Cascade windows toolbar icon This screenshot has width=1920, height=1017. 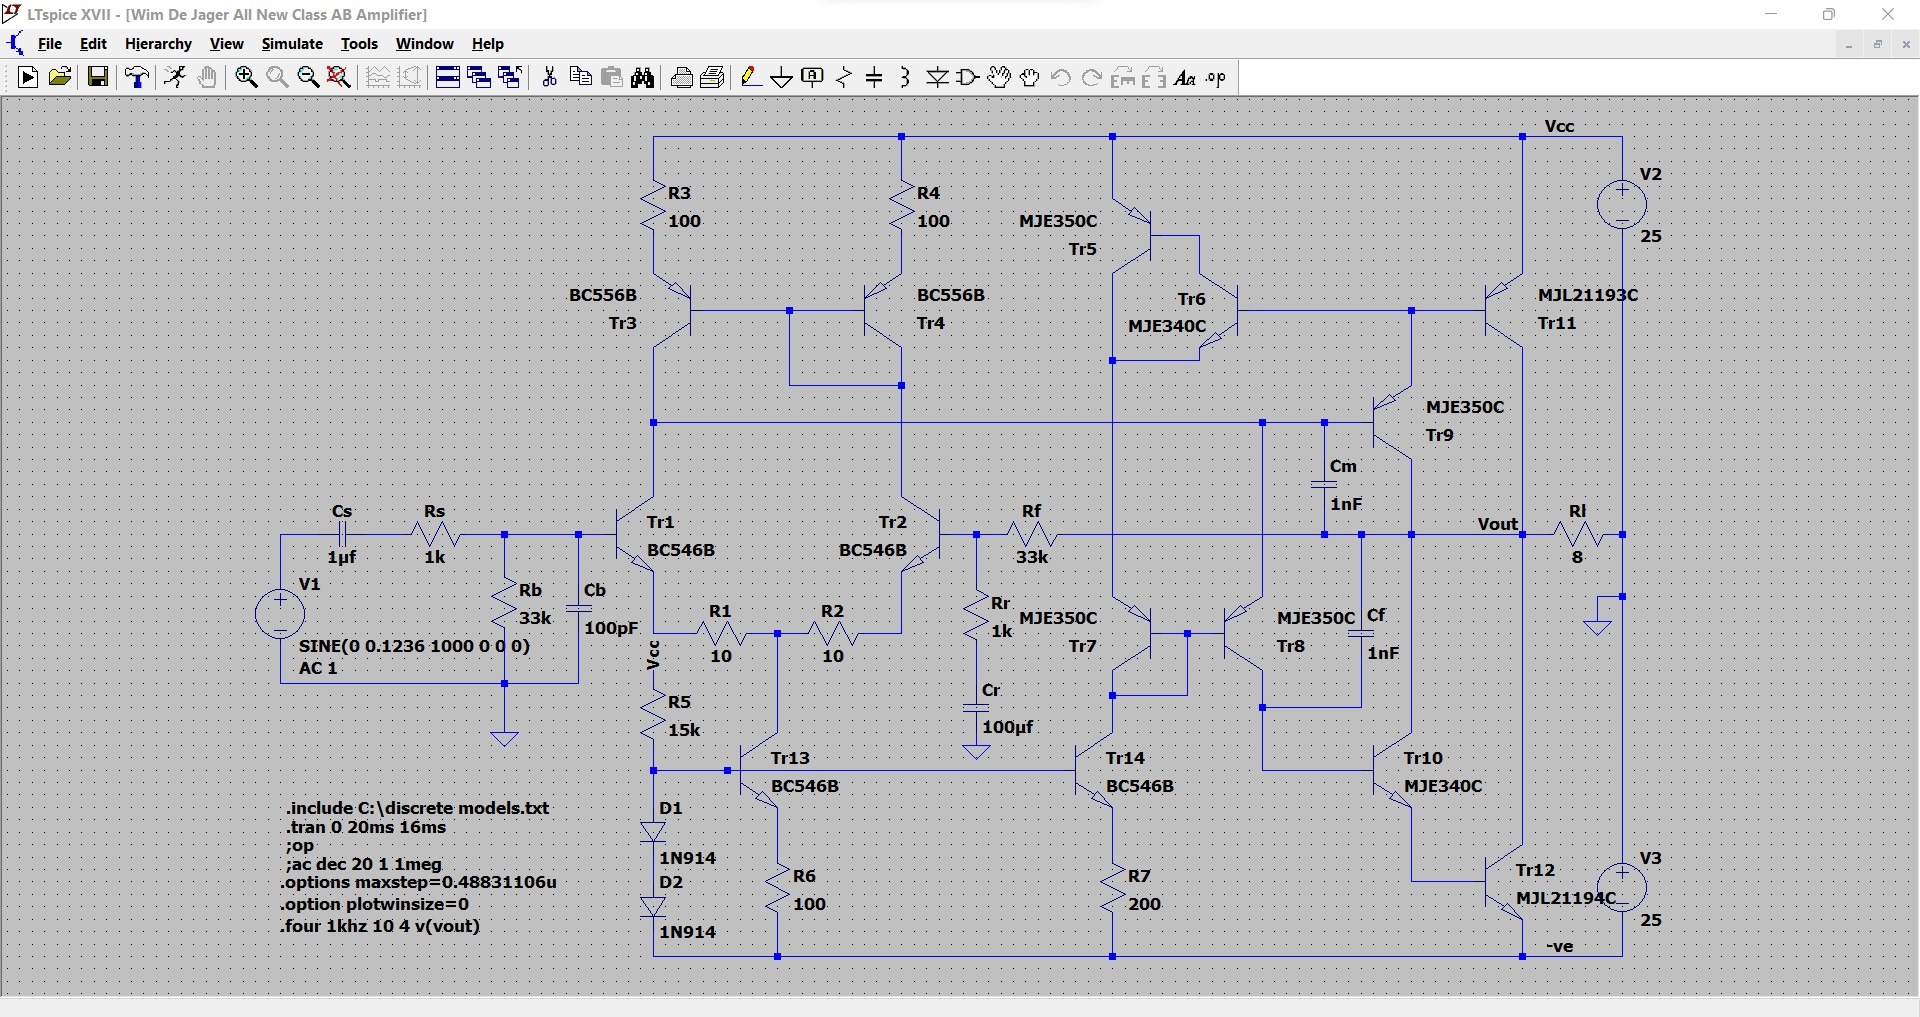479,78
